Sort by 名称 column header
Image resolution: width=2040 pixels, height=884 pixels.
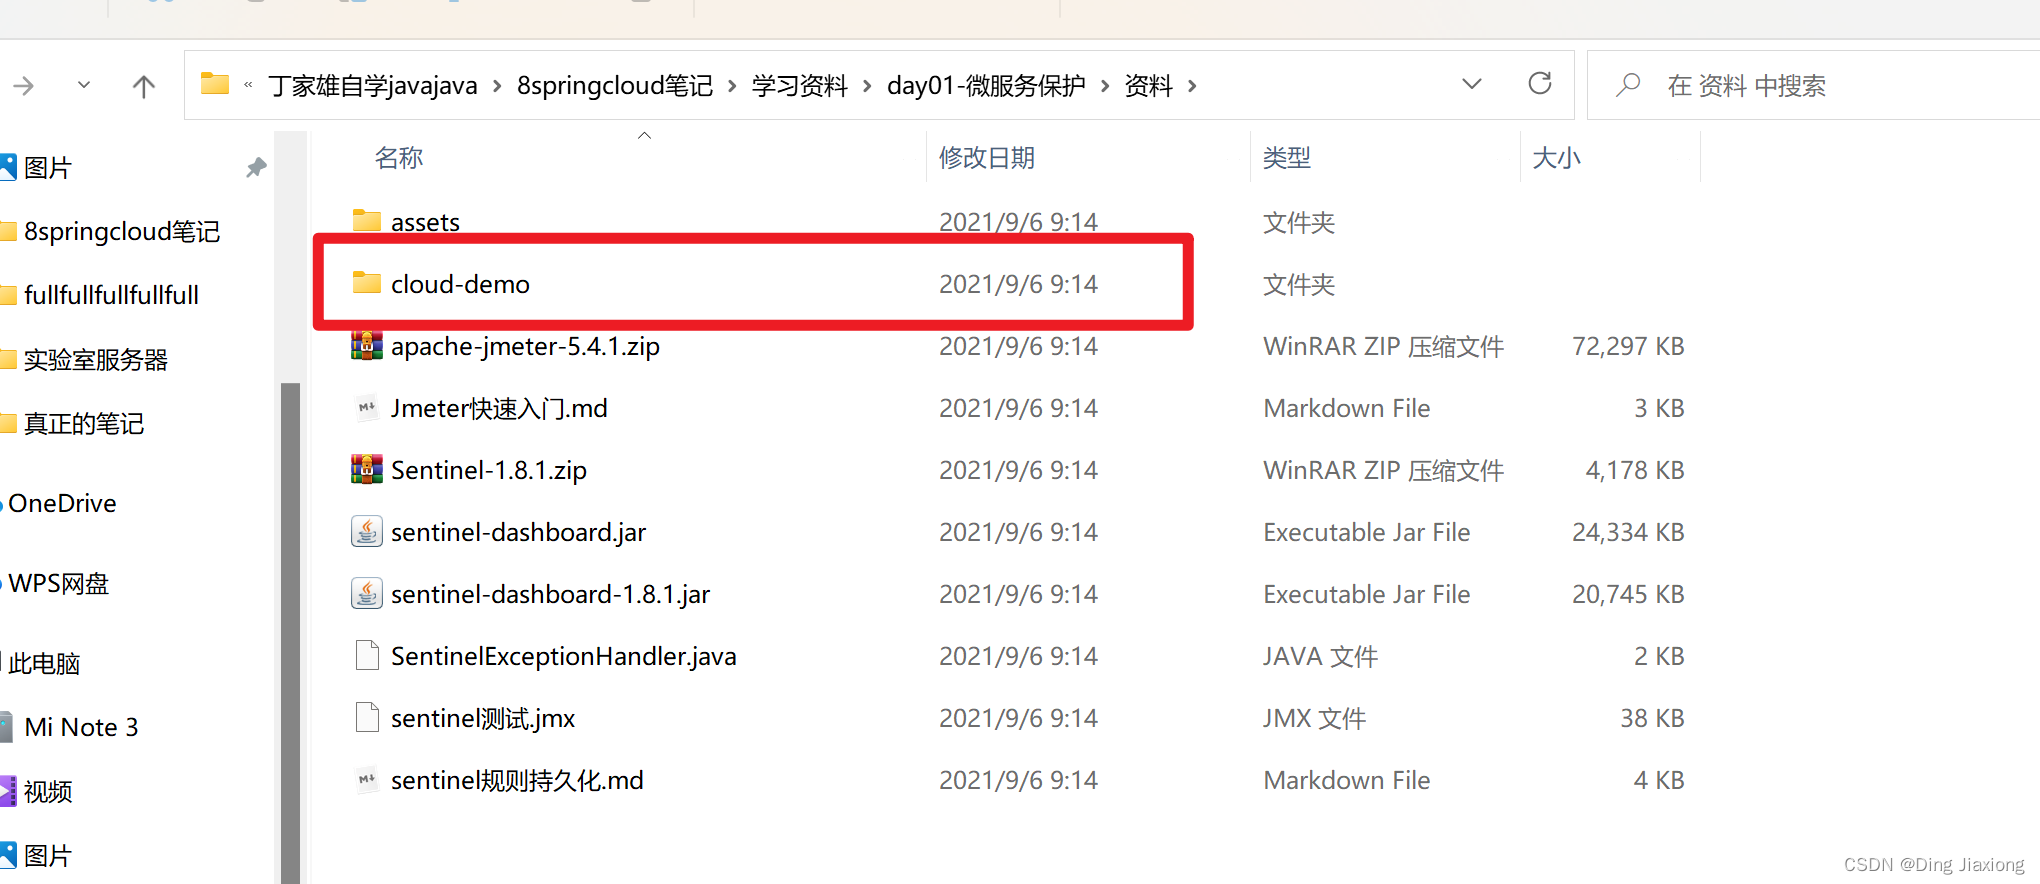(x=399, y=157)
